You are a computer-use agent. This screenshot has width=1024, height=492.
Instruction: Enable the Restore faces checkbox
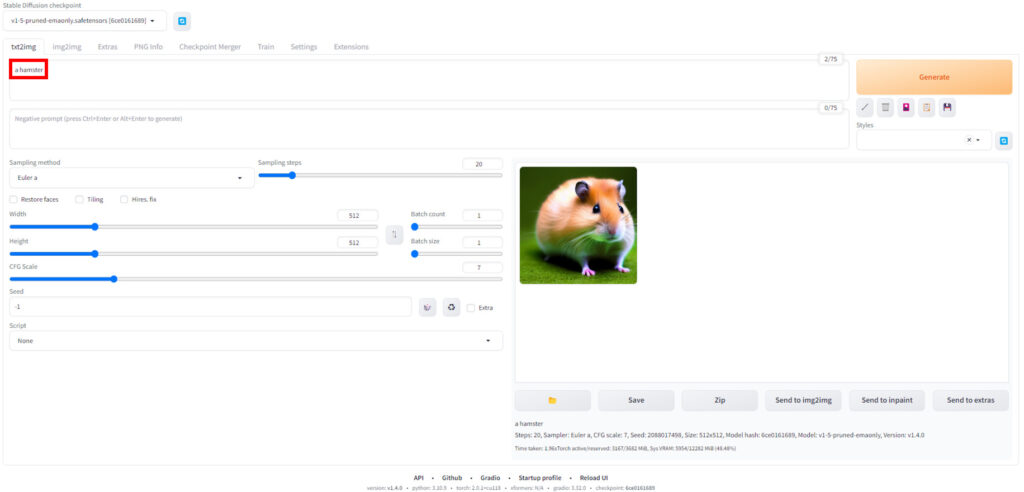(14, 199)
